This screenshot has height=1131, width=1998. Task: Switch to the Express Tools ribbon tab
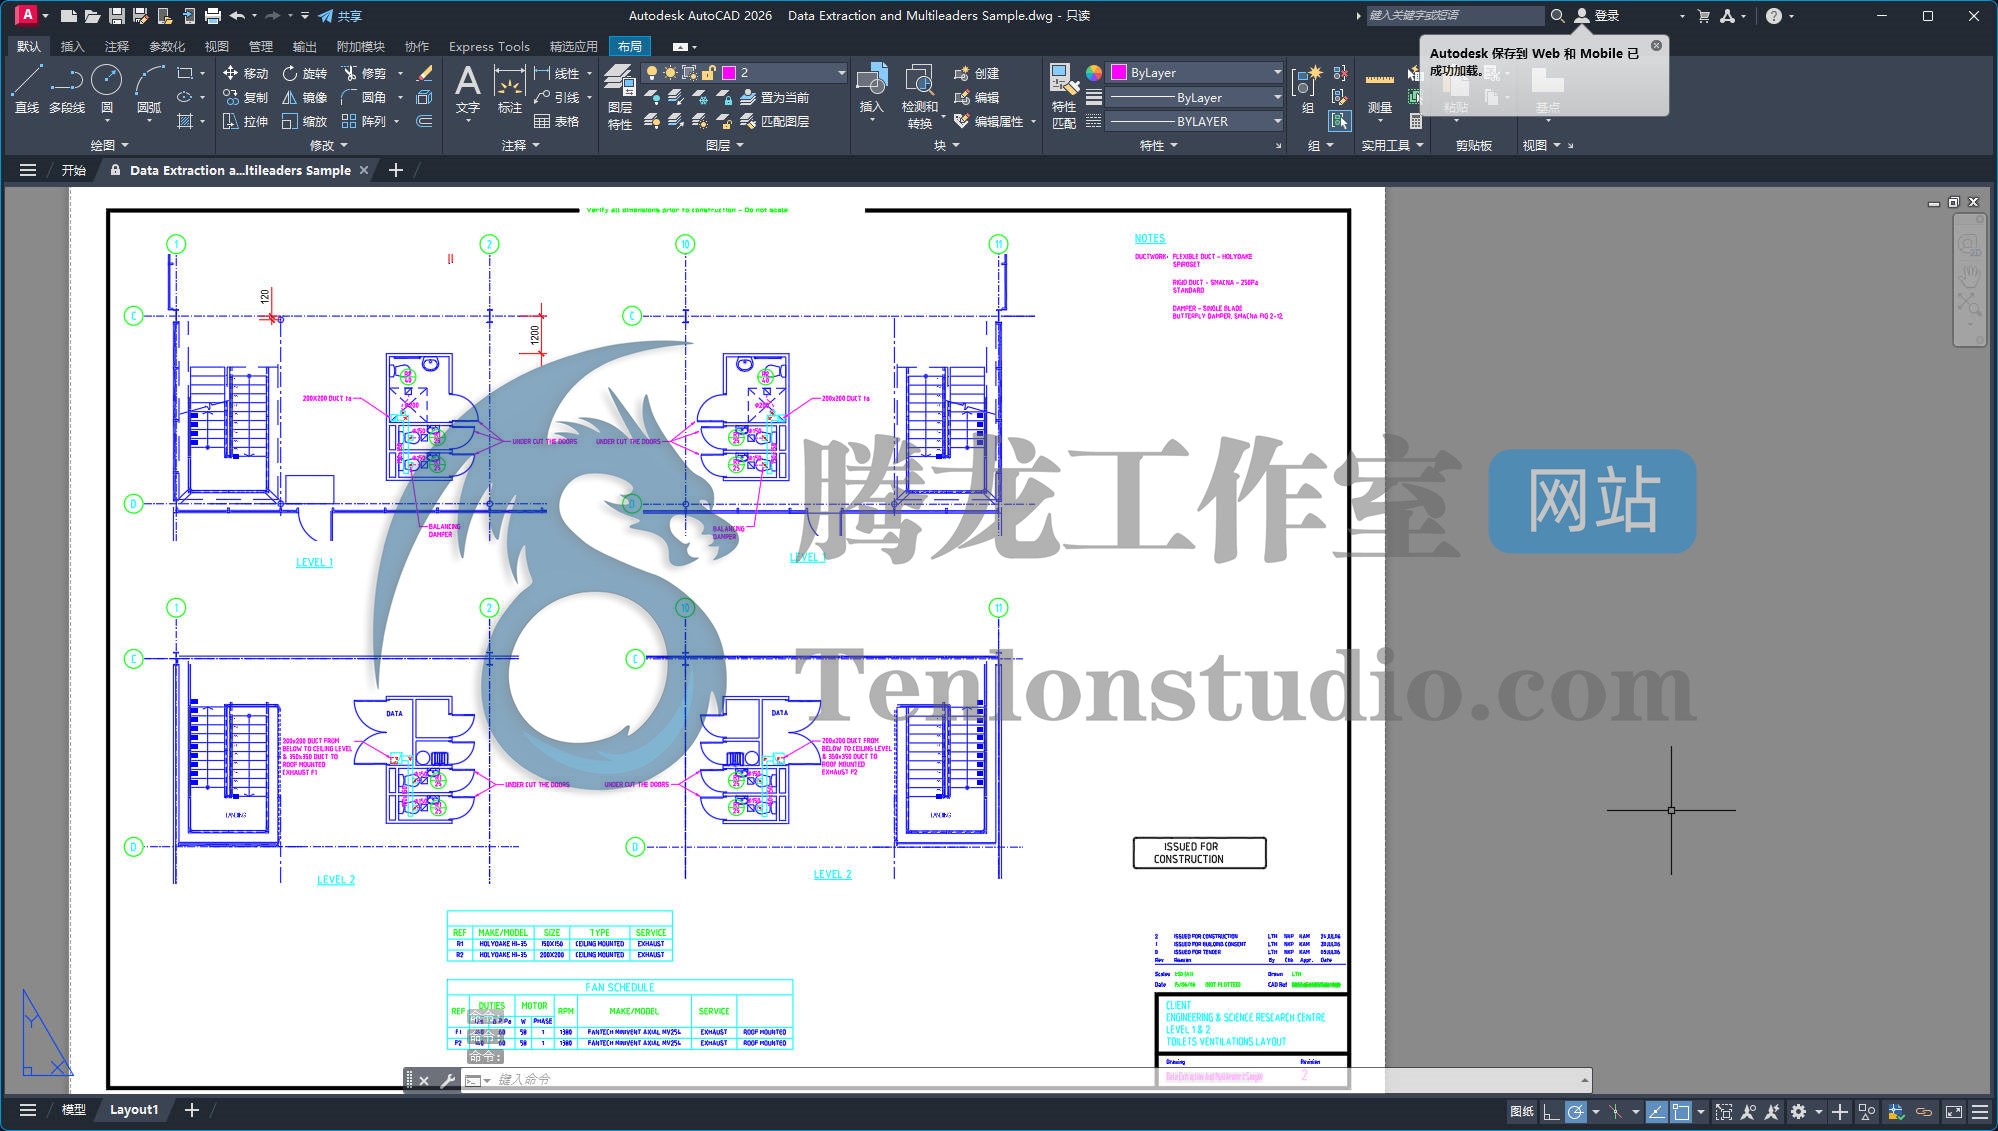[489, 46]
